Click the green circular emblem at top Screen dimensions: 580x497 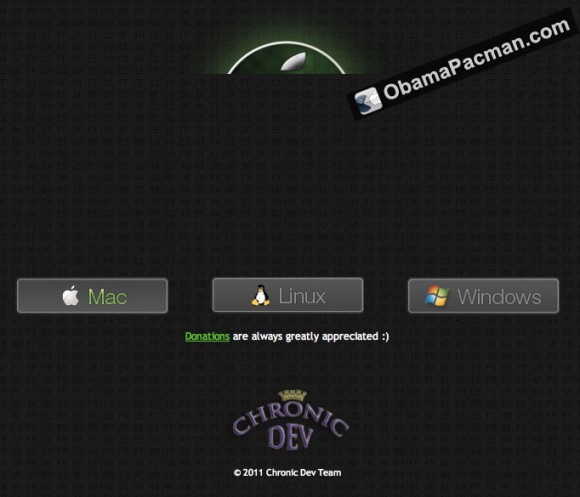click(287, 58)
